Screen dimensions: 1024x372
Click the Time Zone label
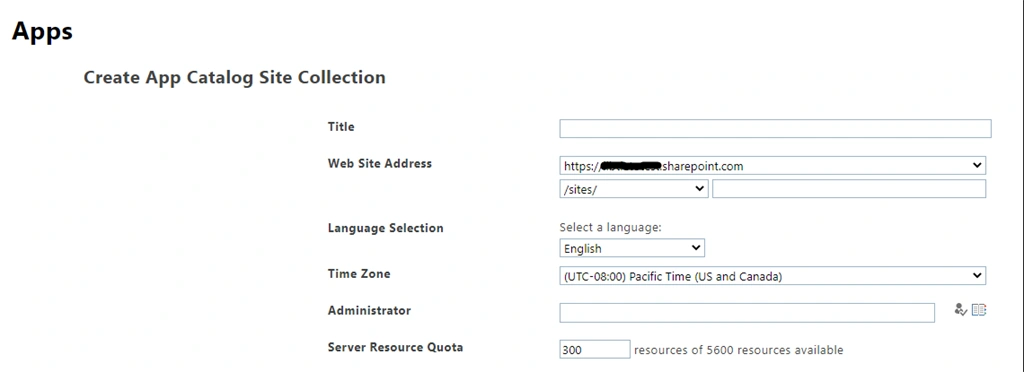pos(359,273)
